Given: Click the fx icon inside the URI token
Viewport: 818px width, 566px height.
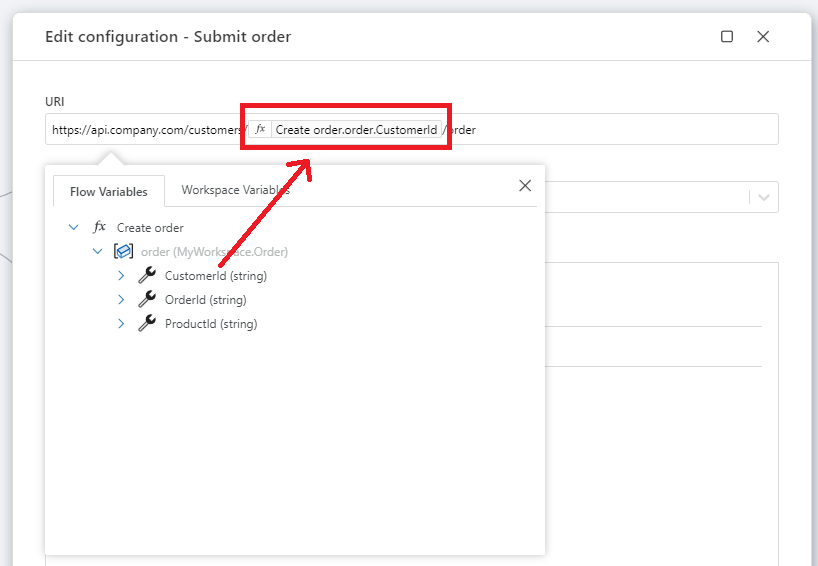Looking at the screenshot, I should 260,130.
